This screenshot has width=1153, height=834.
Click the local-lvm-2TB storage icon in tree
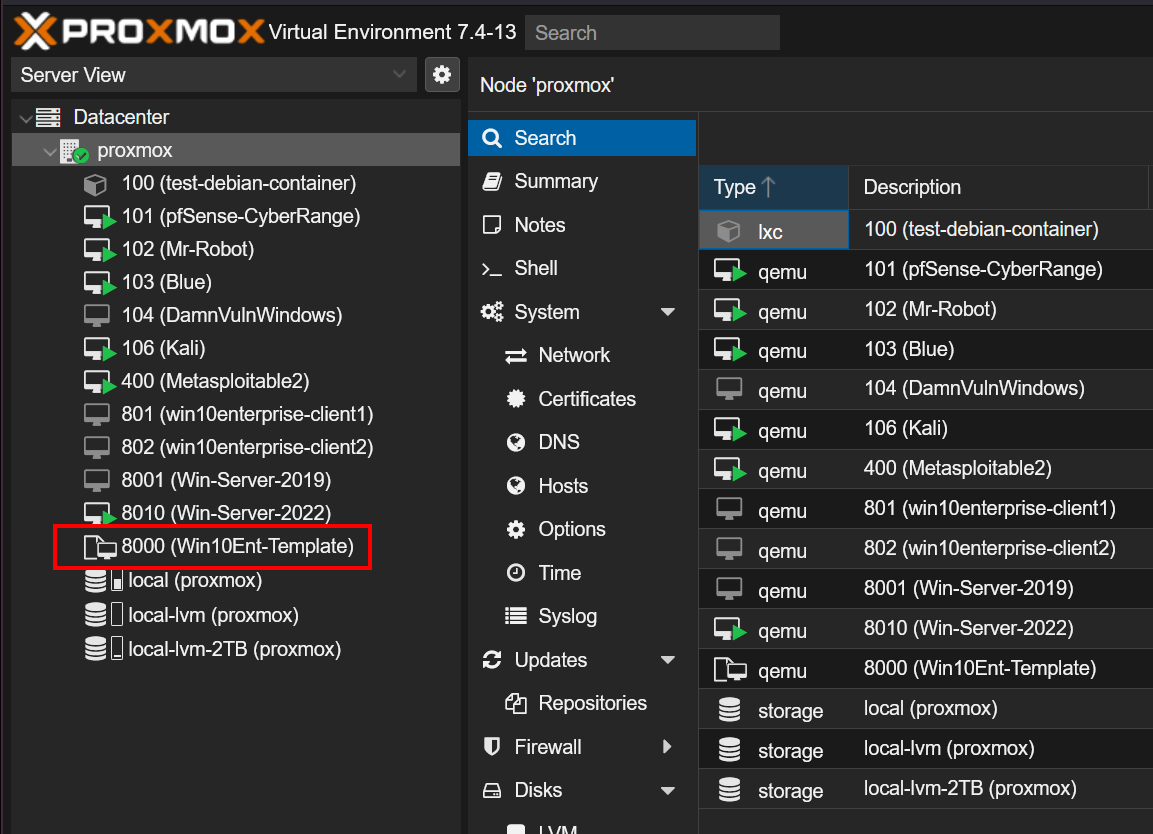click(96, 649)
